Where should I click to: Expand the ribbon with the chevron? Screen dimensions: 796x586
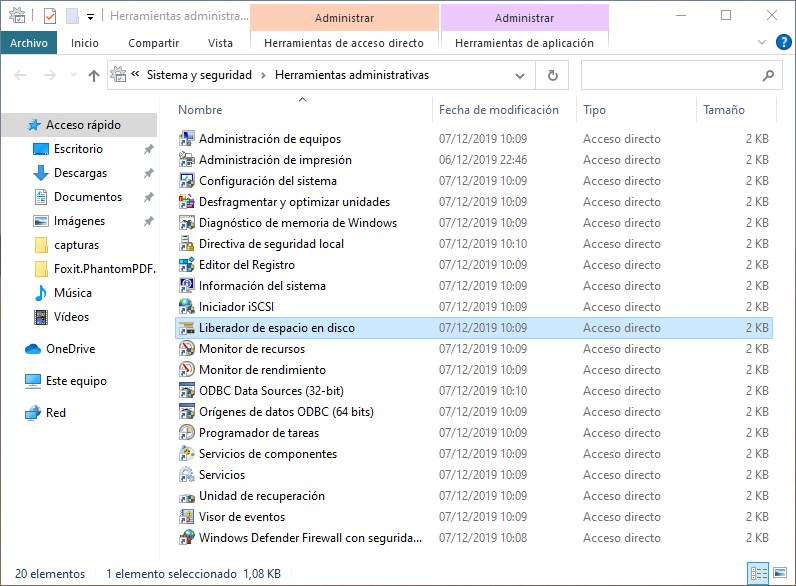[764, 42]
